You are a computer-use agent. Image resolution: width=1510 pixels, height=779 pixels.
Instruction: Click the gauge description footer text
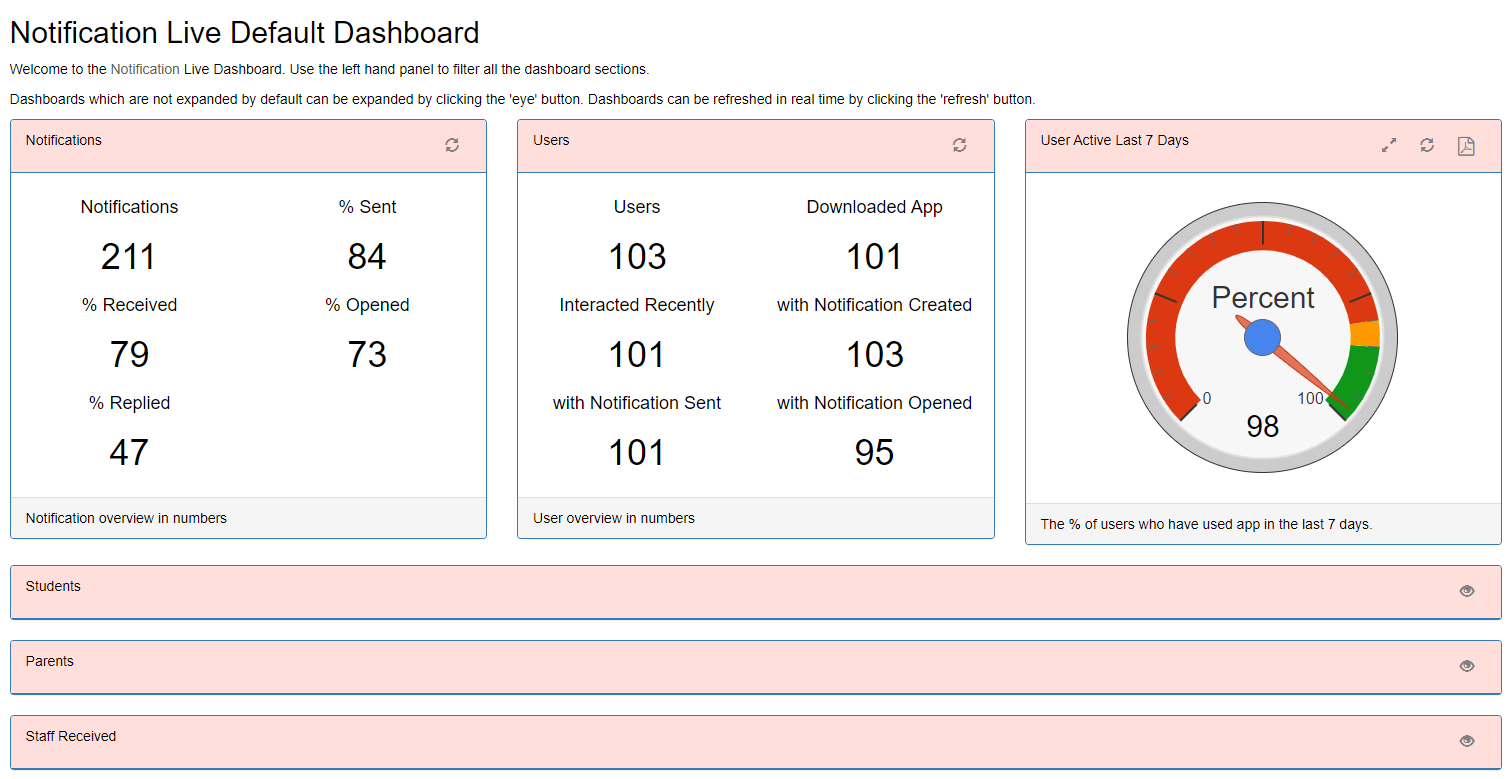(1206, 524)
